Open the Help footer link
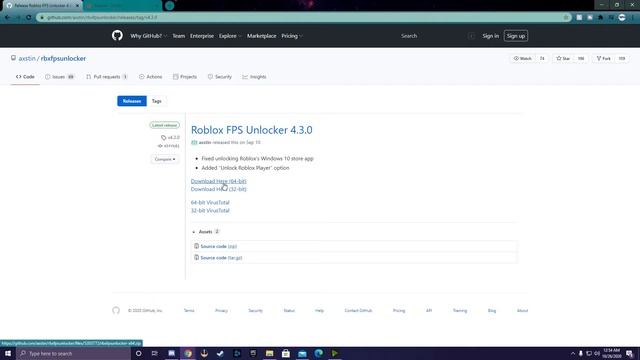This screenshot has width=640, height=360. [319, 311]
